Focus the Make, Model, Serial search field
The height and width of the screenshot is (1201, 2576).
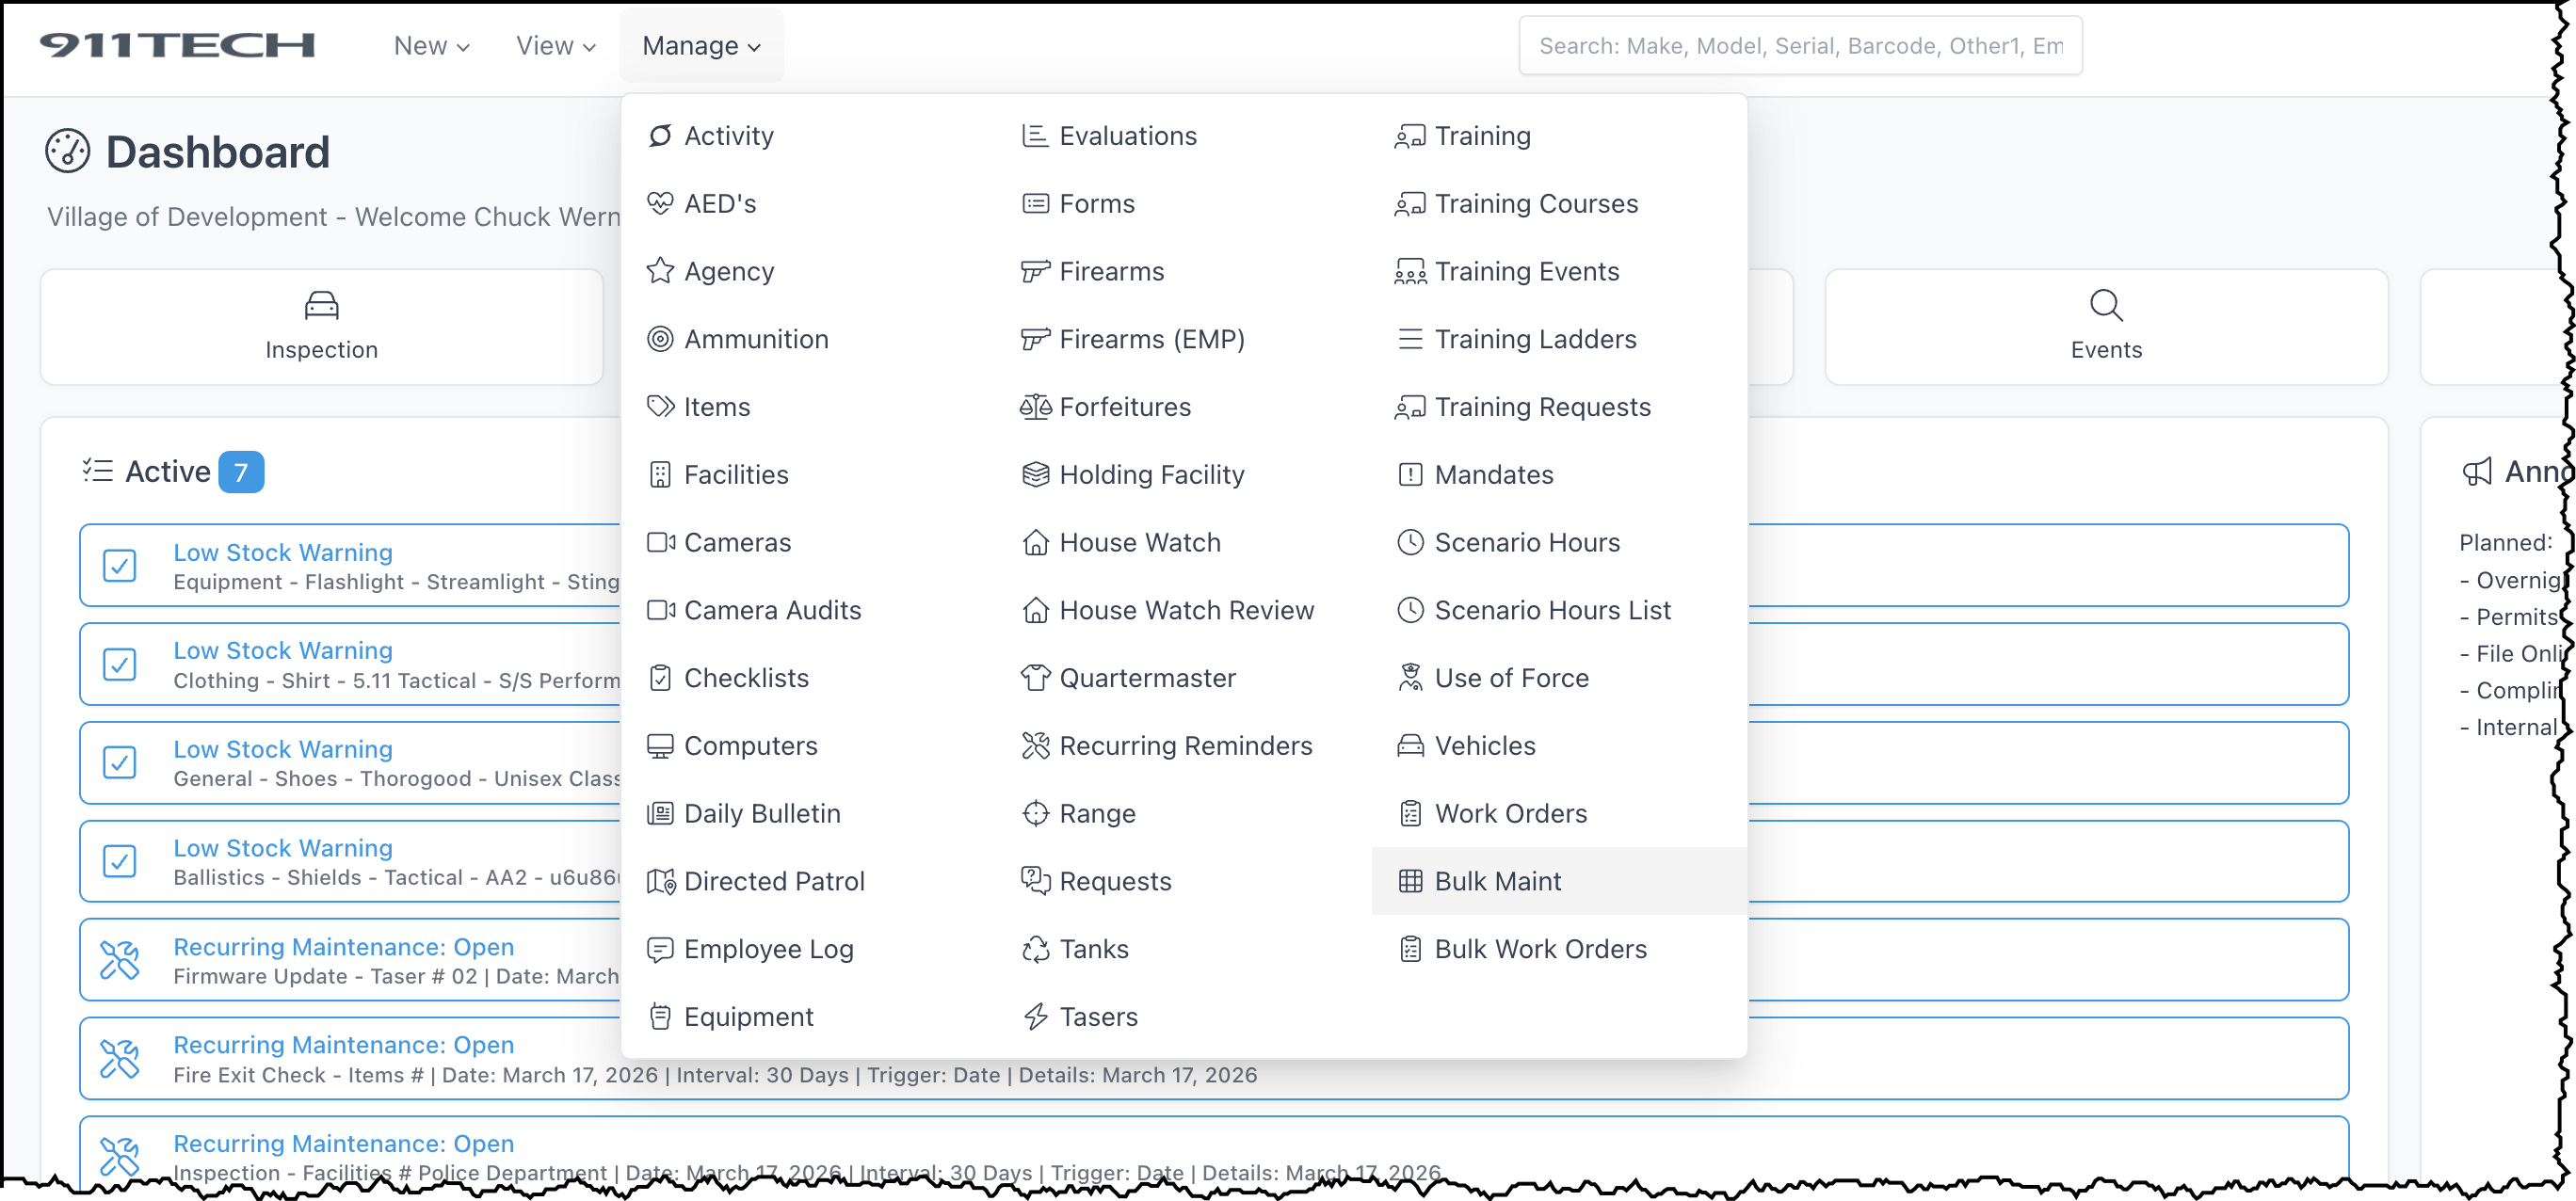(1799, 46)
